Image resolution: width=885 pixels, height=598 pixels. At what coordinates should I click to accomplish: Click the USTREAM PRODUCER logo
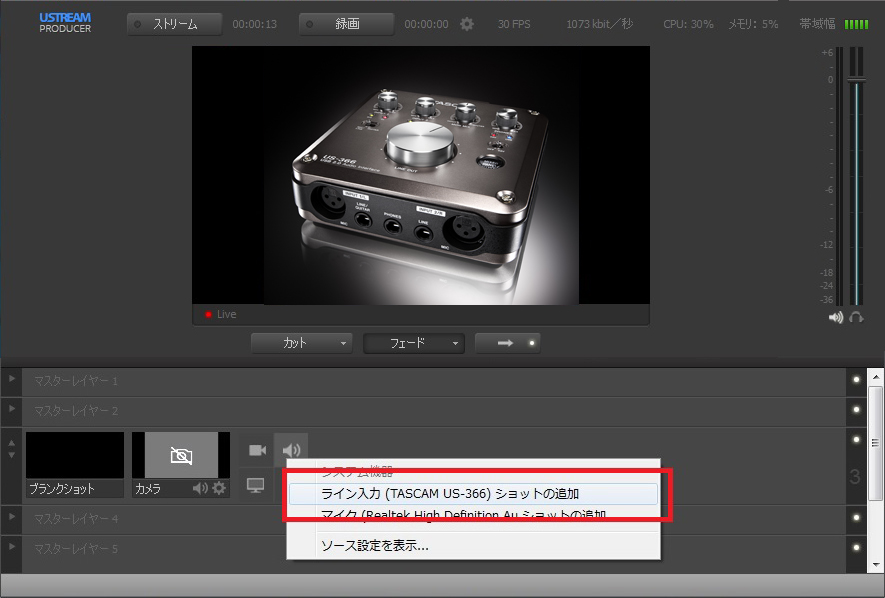tap(65, 23)
